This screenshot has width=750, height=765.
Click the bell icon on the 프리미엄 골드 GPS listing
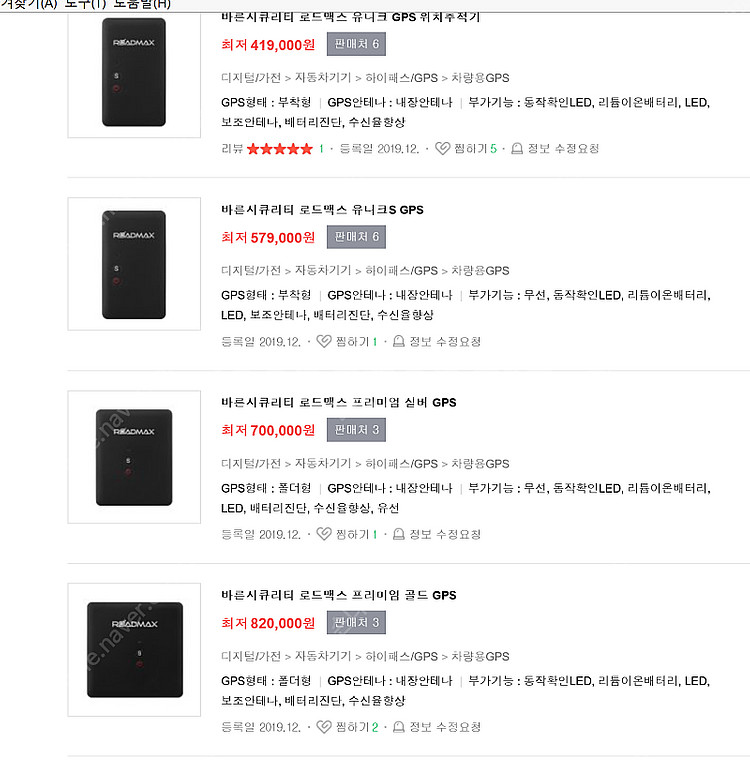click(399, 727)
